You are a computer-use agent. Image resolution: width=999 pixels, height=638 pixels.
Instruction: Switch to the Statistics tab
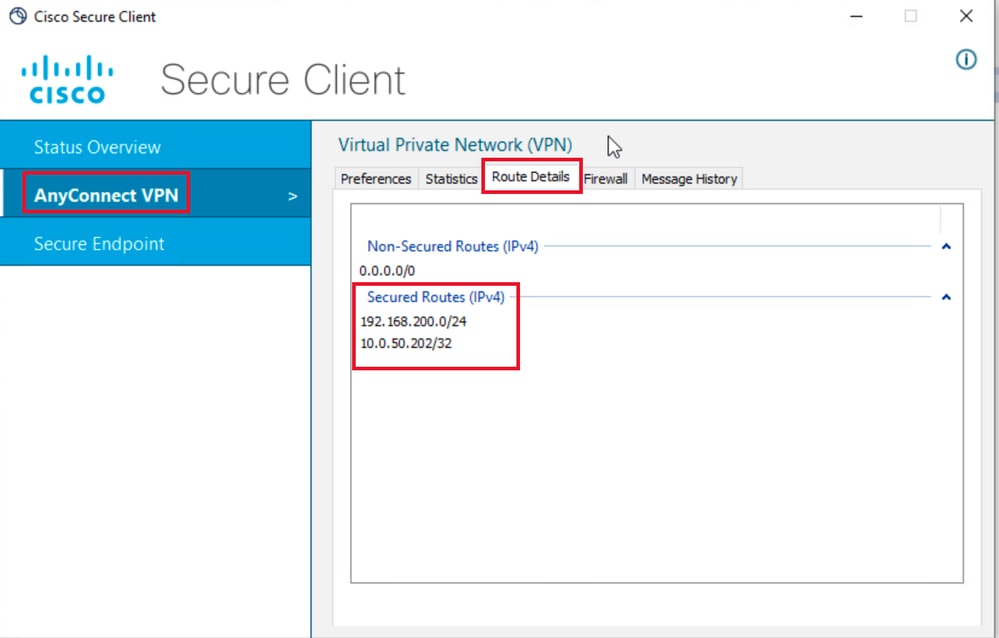pos(450,178)
